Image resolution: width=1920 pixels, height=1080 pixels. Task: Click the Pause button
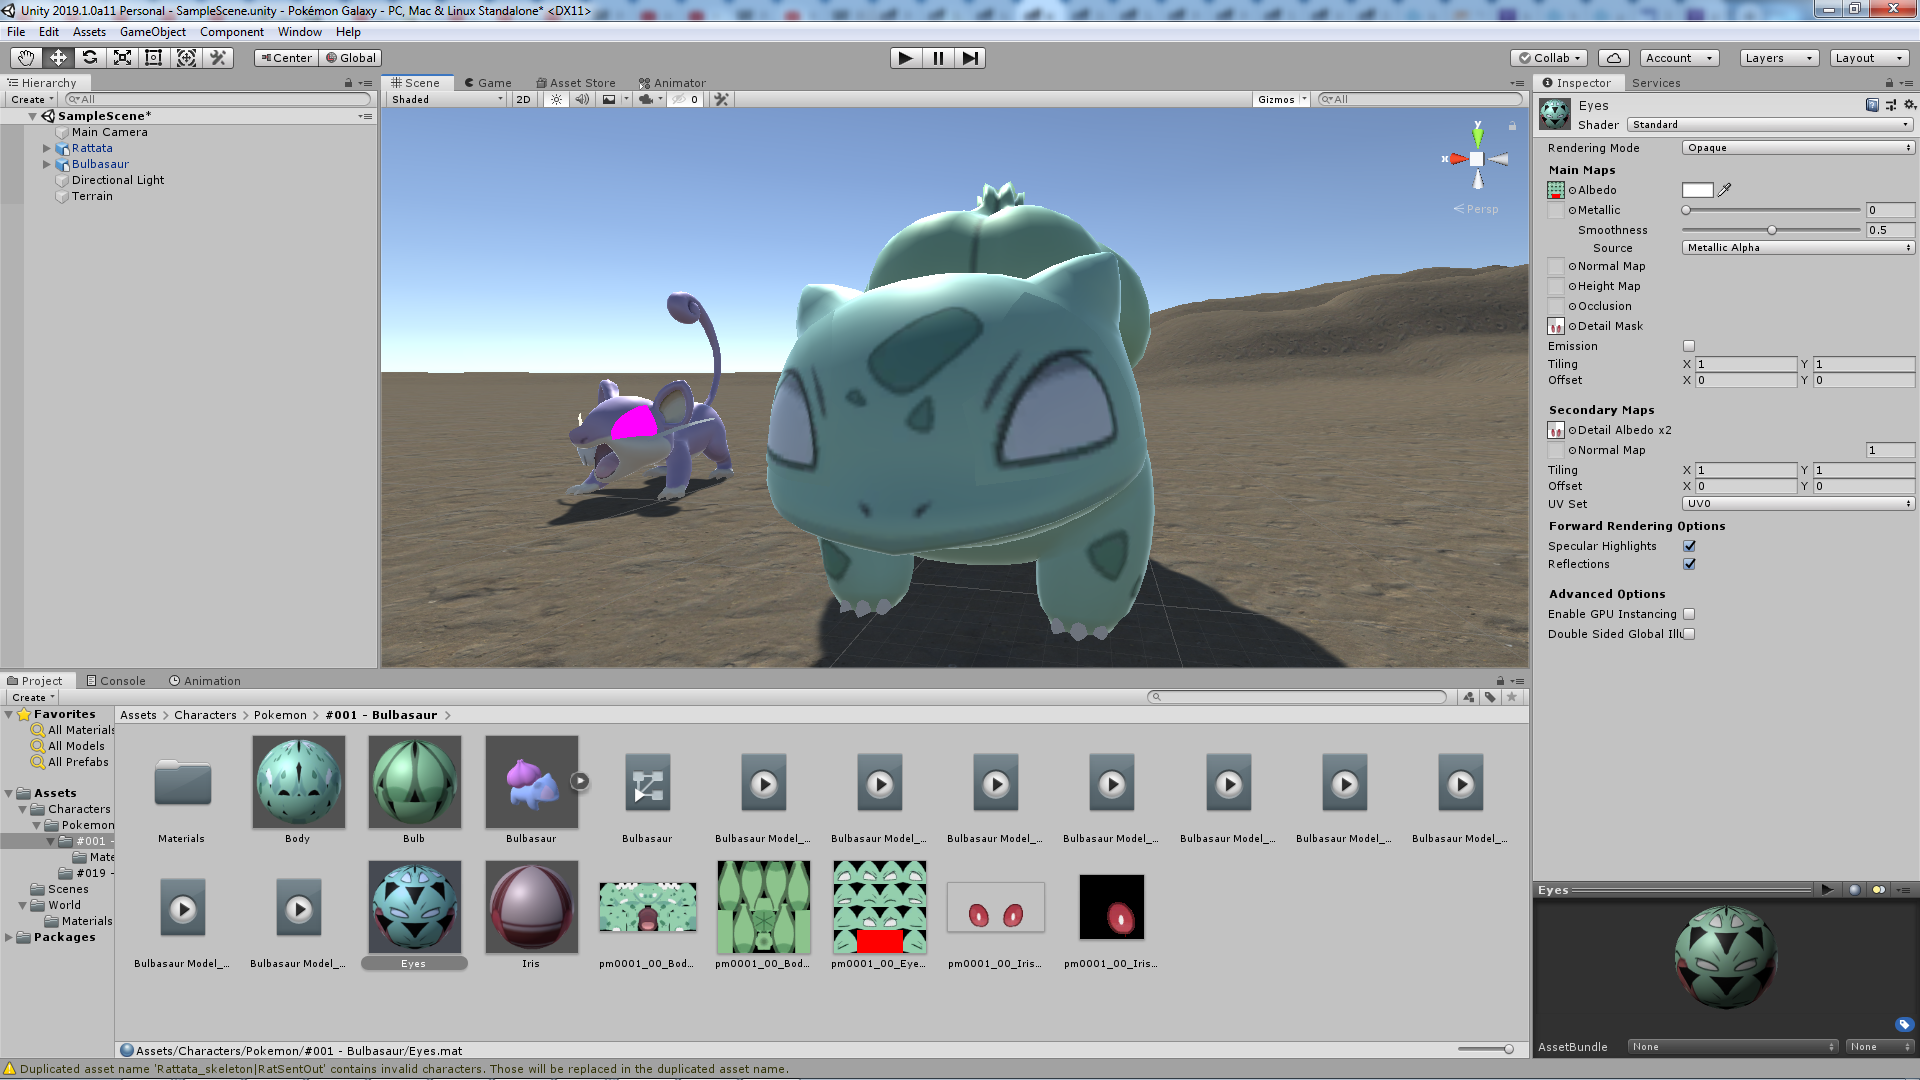tap(938, 58)
